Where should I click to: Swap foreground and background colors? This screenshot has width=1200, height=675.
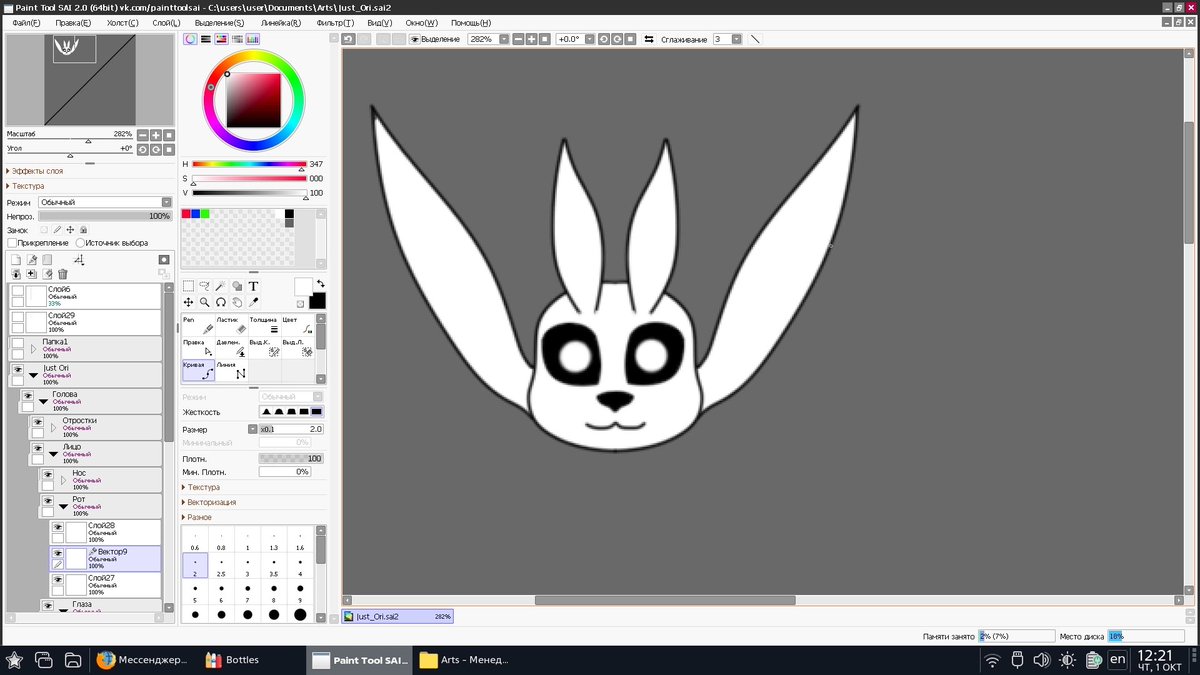pyautogui.click(x=320, y=284)
